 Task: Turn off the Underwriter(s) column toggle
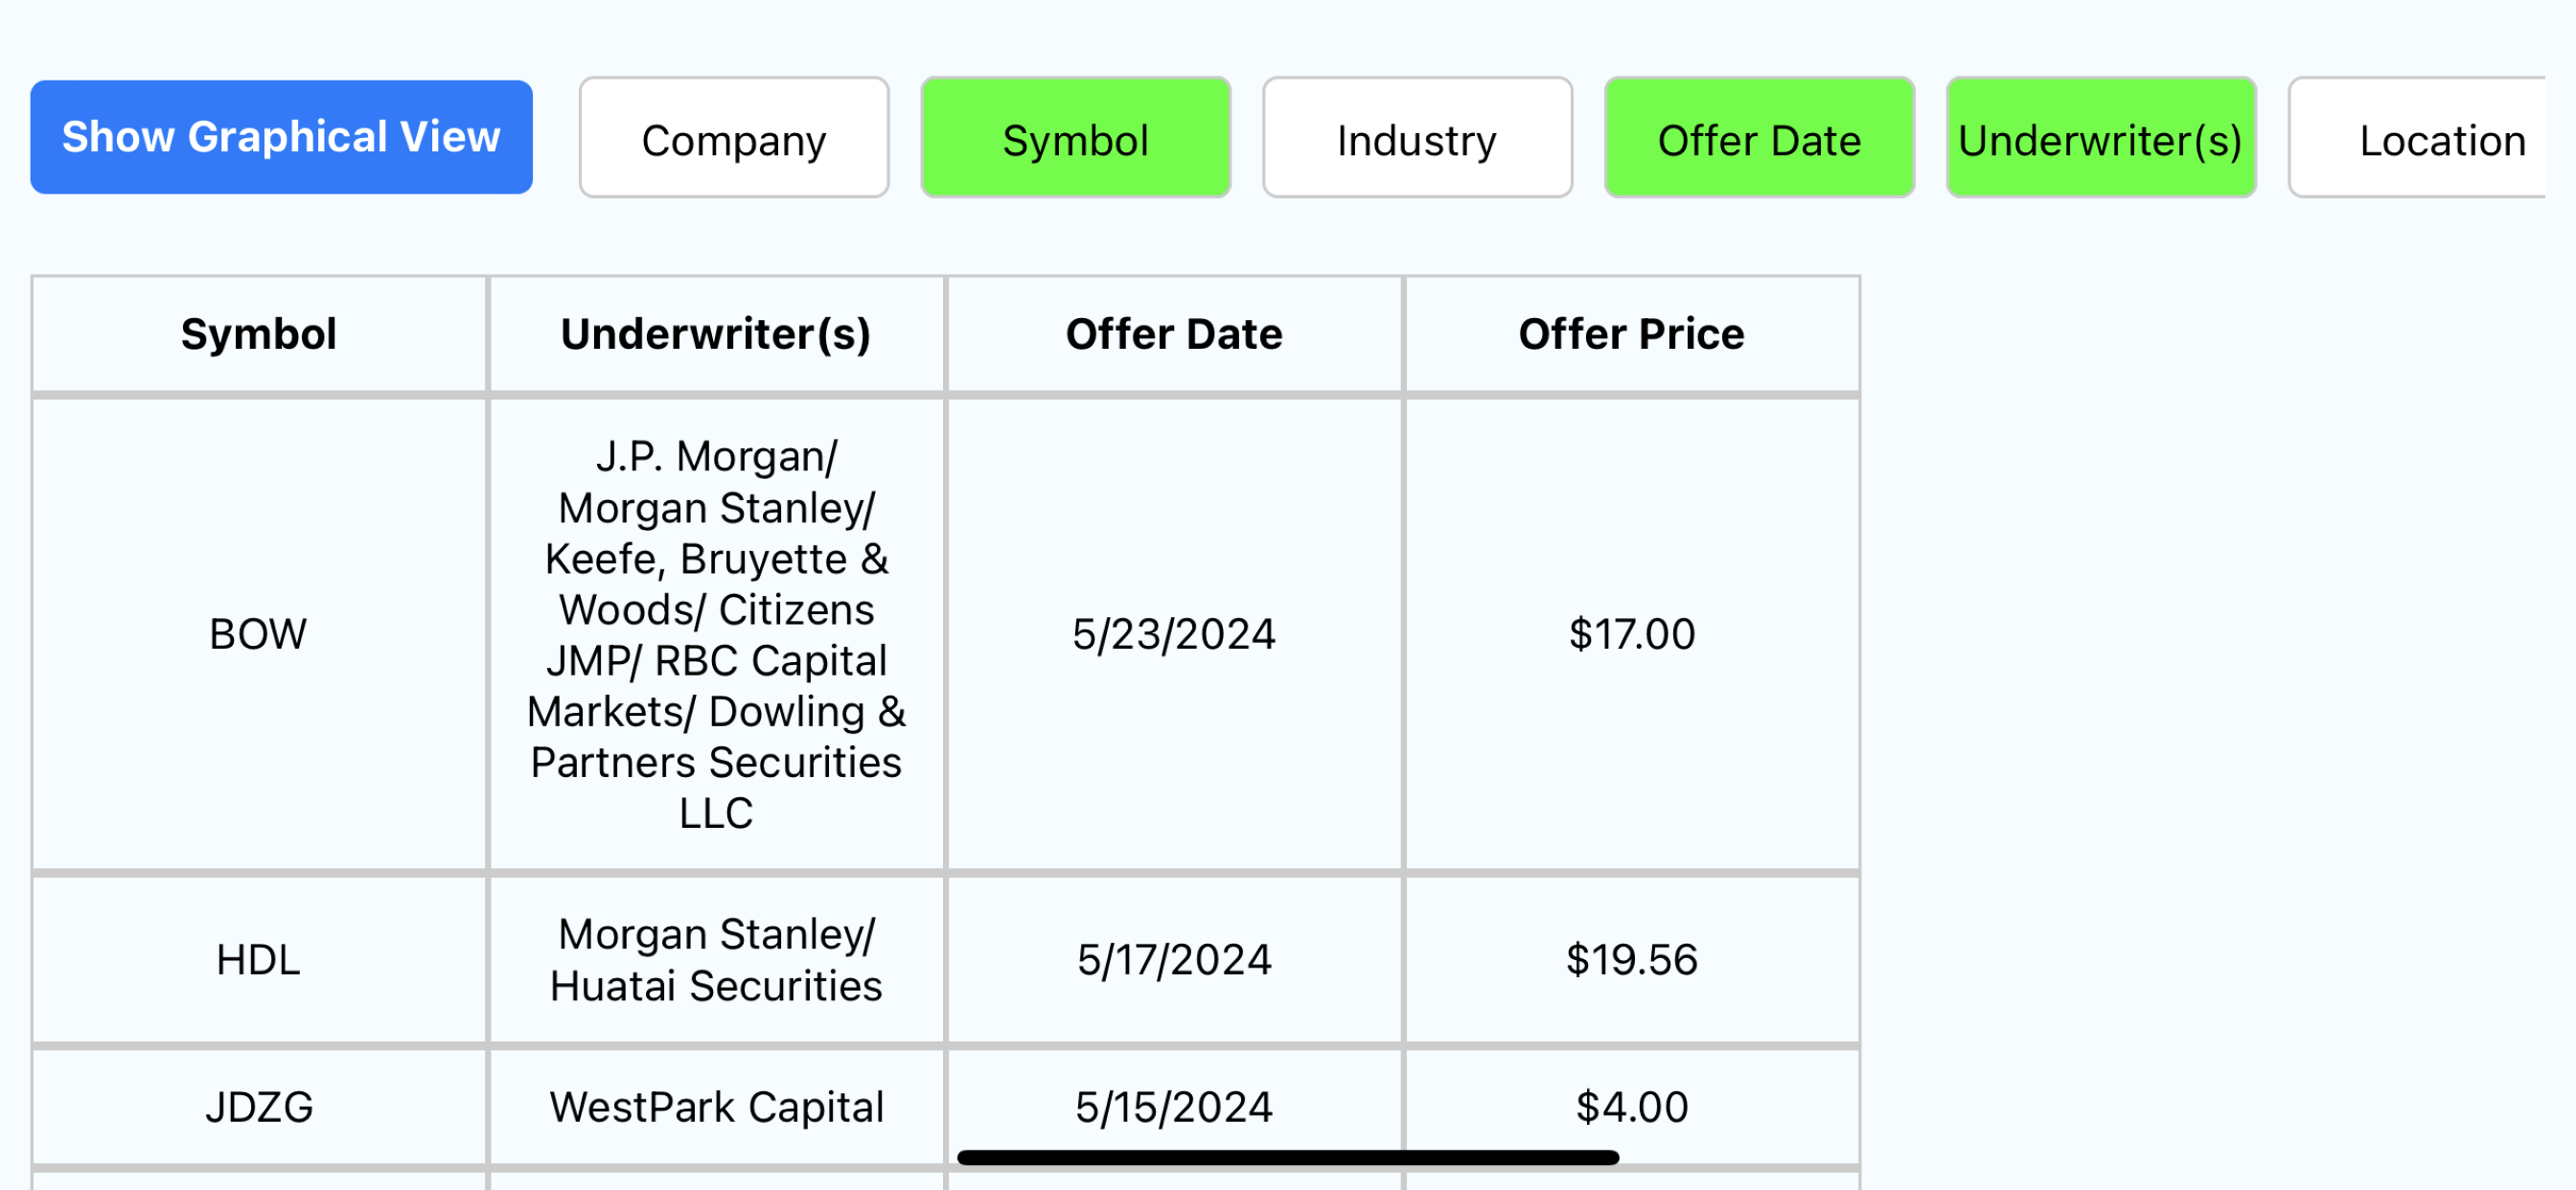[x=2101, y=138]
